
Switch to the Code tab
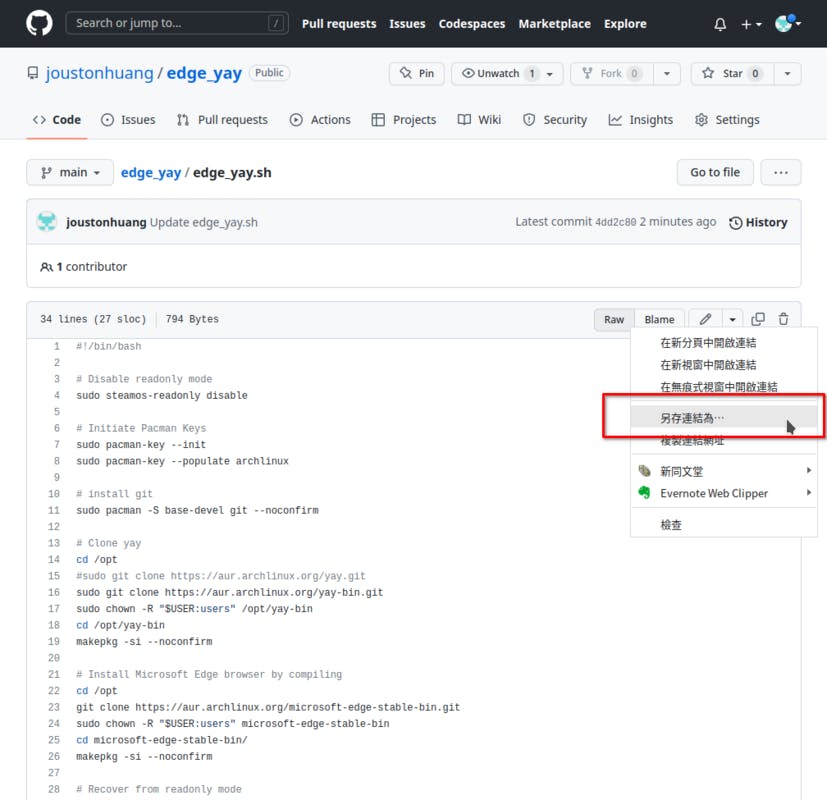click(x=57, y=120)
